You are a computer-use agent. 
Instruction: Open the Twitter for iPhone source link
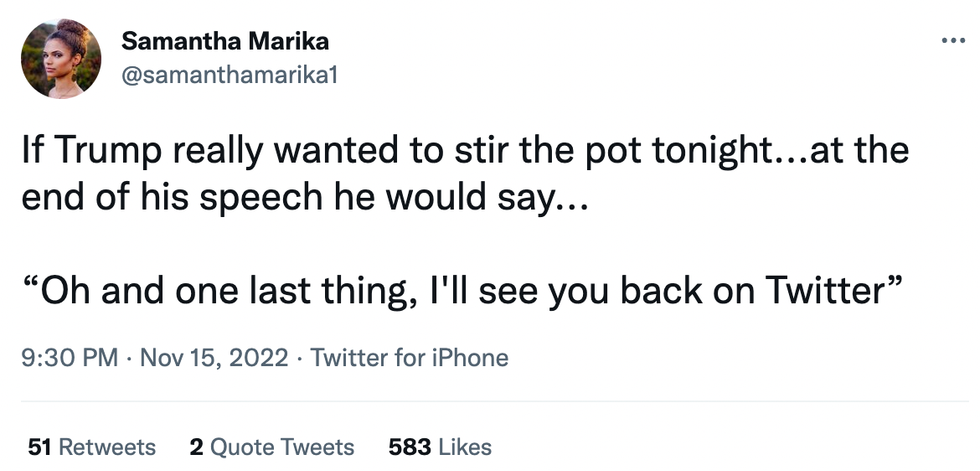tap(409, 357)
